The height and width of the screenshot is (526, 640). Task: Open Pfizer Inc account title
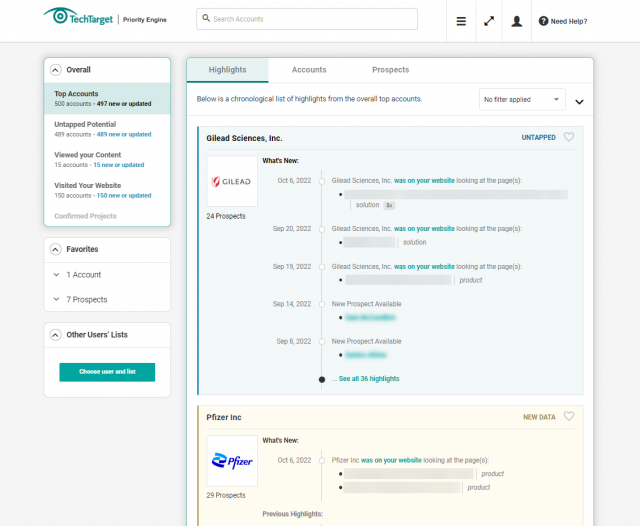224,417
